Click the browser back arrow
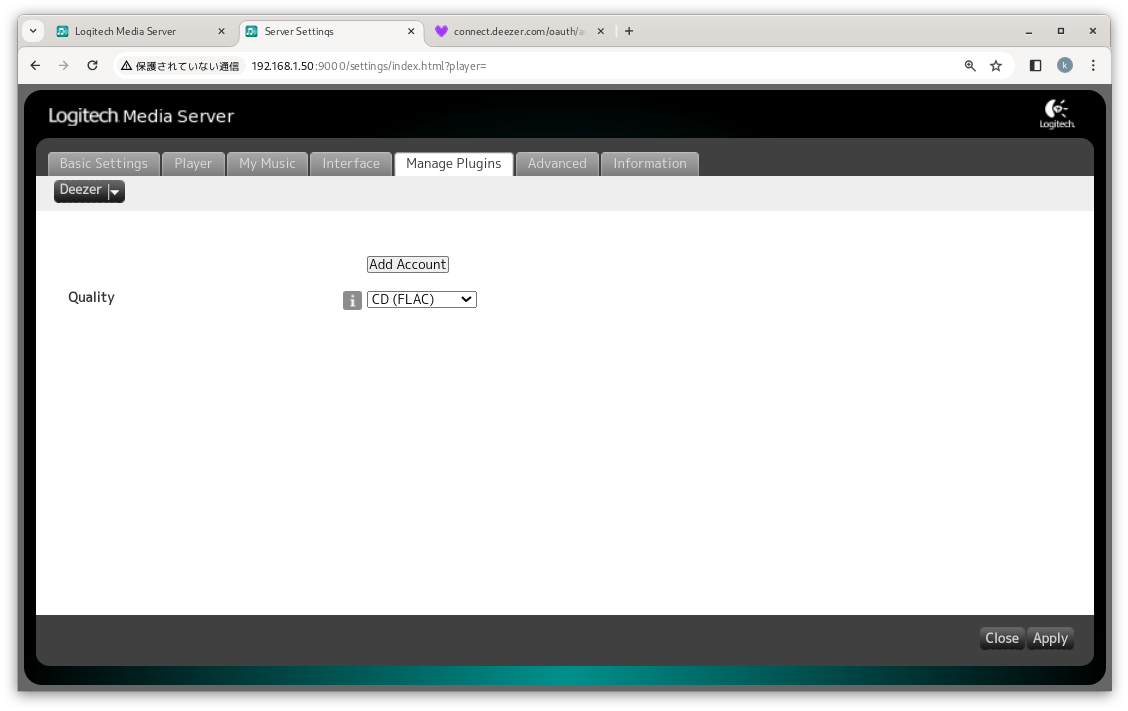Screen dimensions: 1128x711 click(35, 65)
